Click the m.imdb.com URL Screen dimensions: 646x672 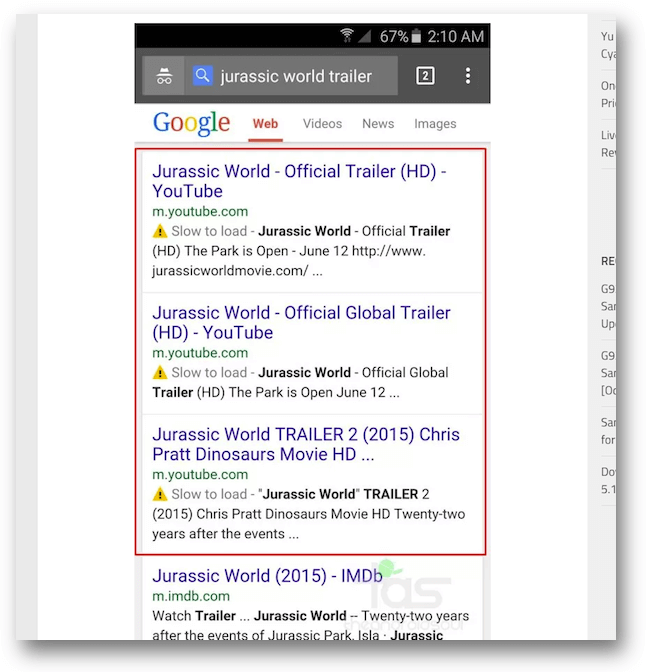191,596
